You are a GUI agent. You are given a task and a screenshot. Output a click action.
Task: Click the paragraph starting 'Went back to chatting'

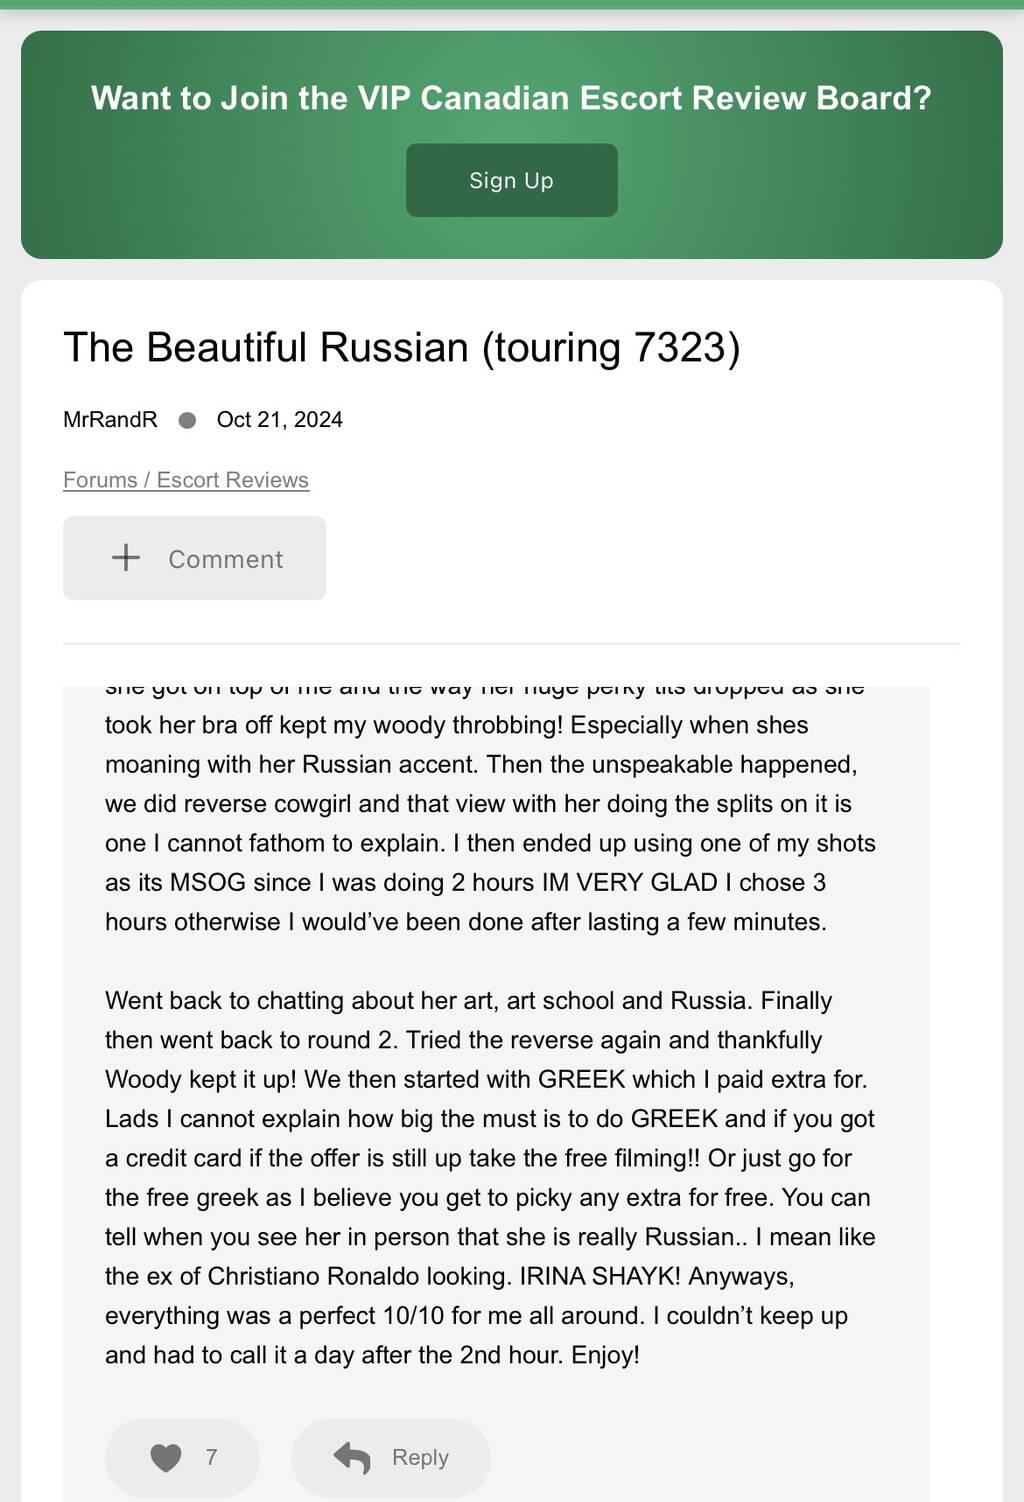468,1001
